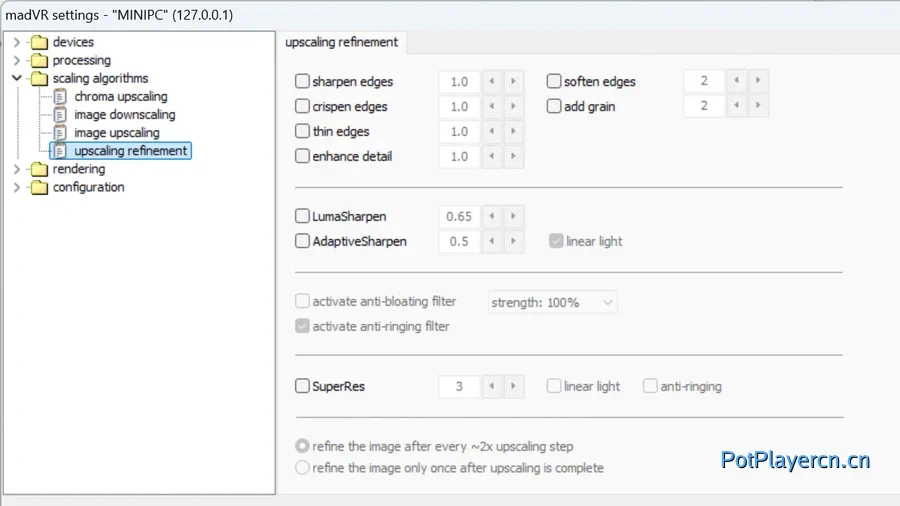Open the anti-bloating strength dropdown
The width and height of the screenshot is (900, 506).
pyautogui.click(x=552, y=302)
